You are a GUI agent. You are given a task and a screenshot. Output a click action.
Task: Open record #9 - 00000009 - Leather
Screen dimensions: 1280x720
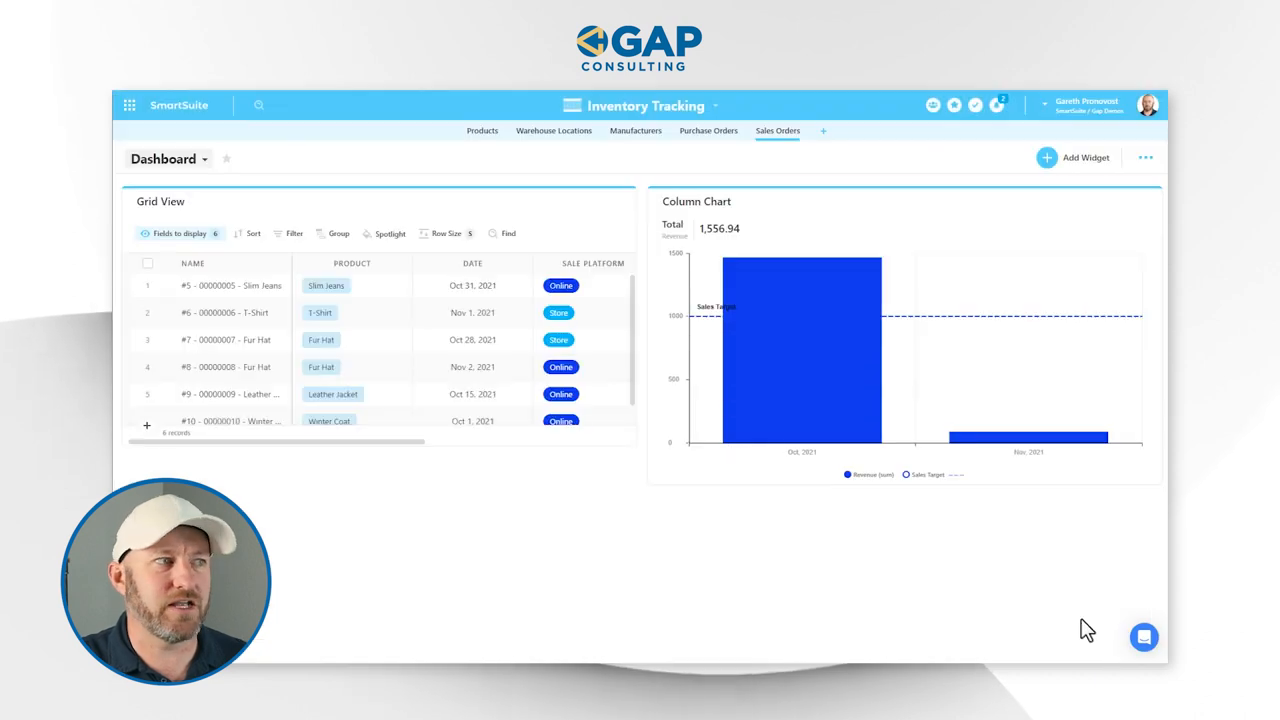pyautogui.click(x=231, y=394)
